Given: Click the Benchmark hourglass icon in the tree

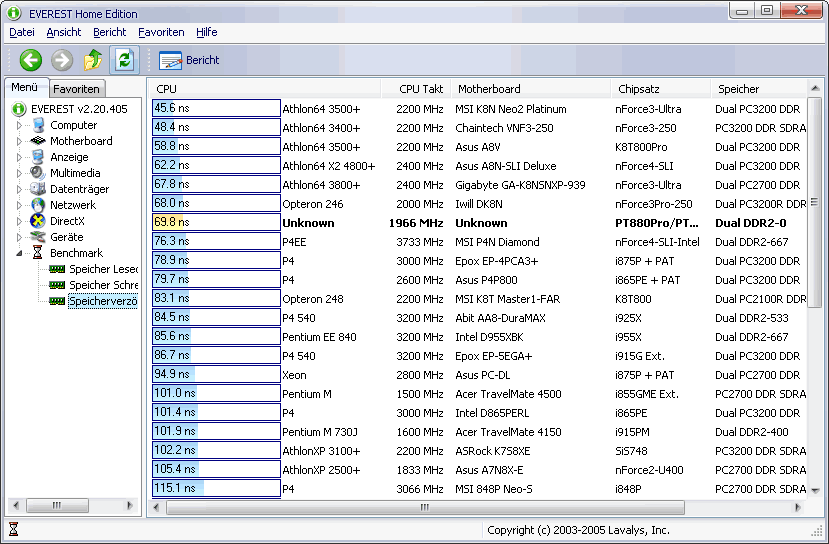Looking at the screenshot, I should click(x=38, y=253).
